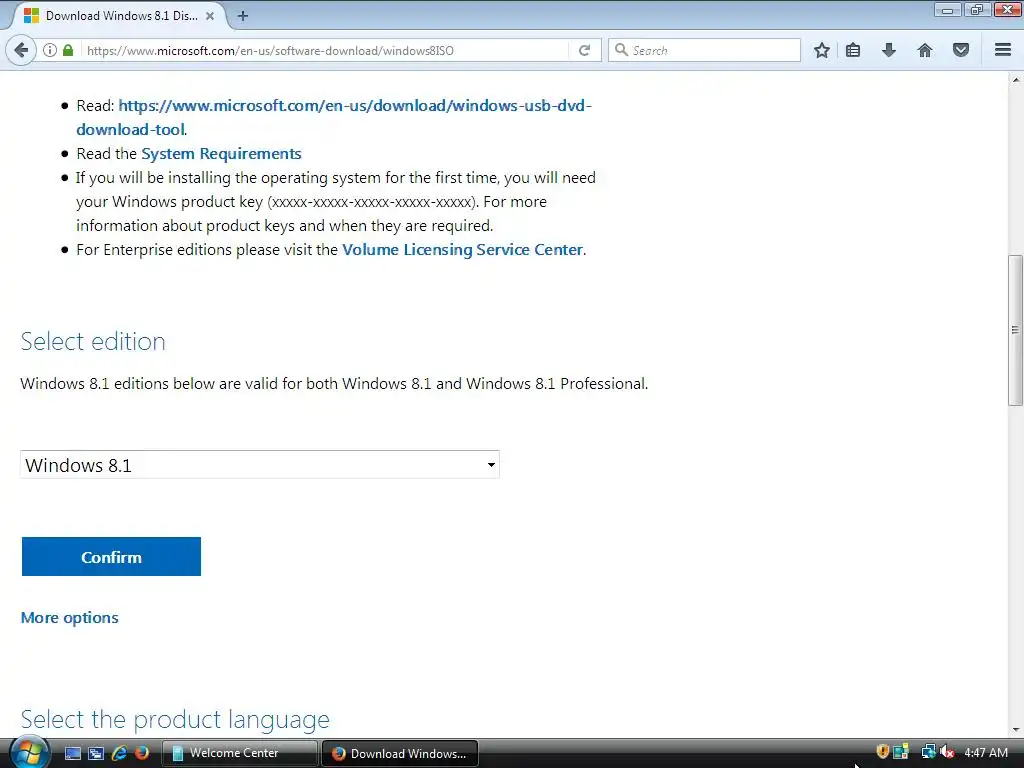Open the Firefox hamburger menu
1024x768 pixels.
(x=1003, y=50)
